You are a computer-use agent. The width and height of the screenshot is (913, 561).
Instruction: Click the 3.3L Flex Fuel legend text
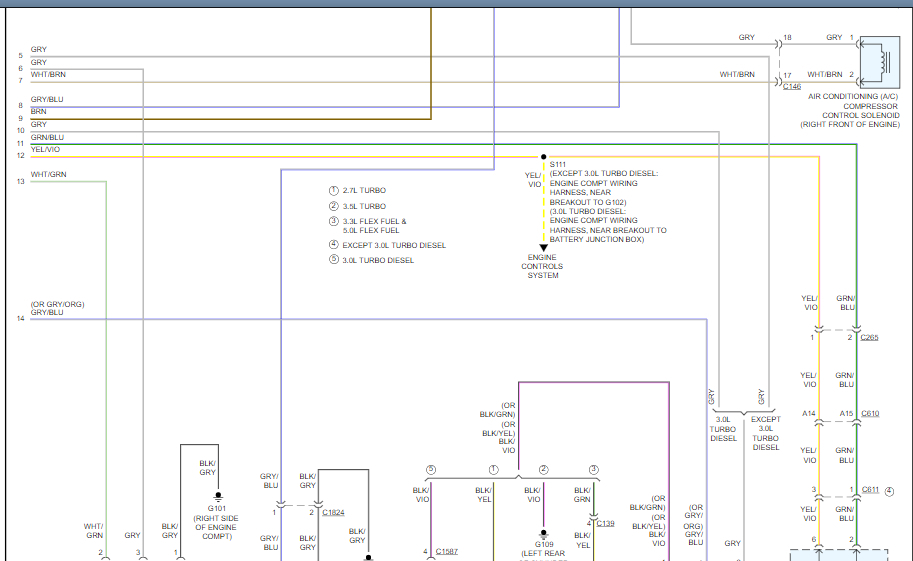click(x=374, y=221)
